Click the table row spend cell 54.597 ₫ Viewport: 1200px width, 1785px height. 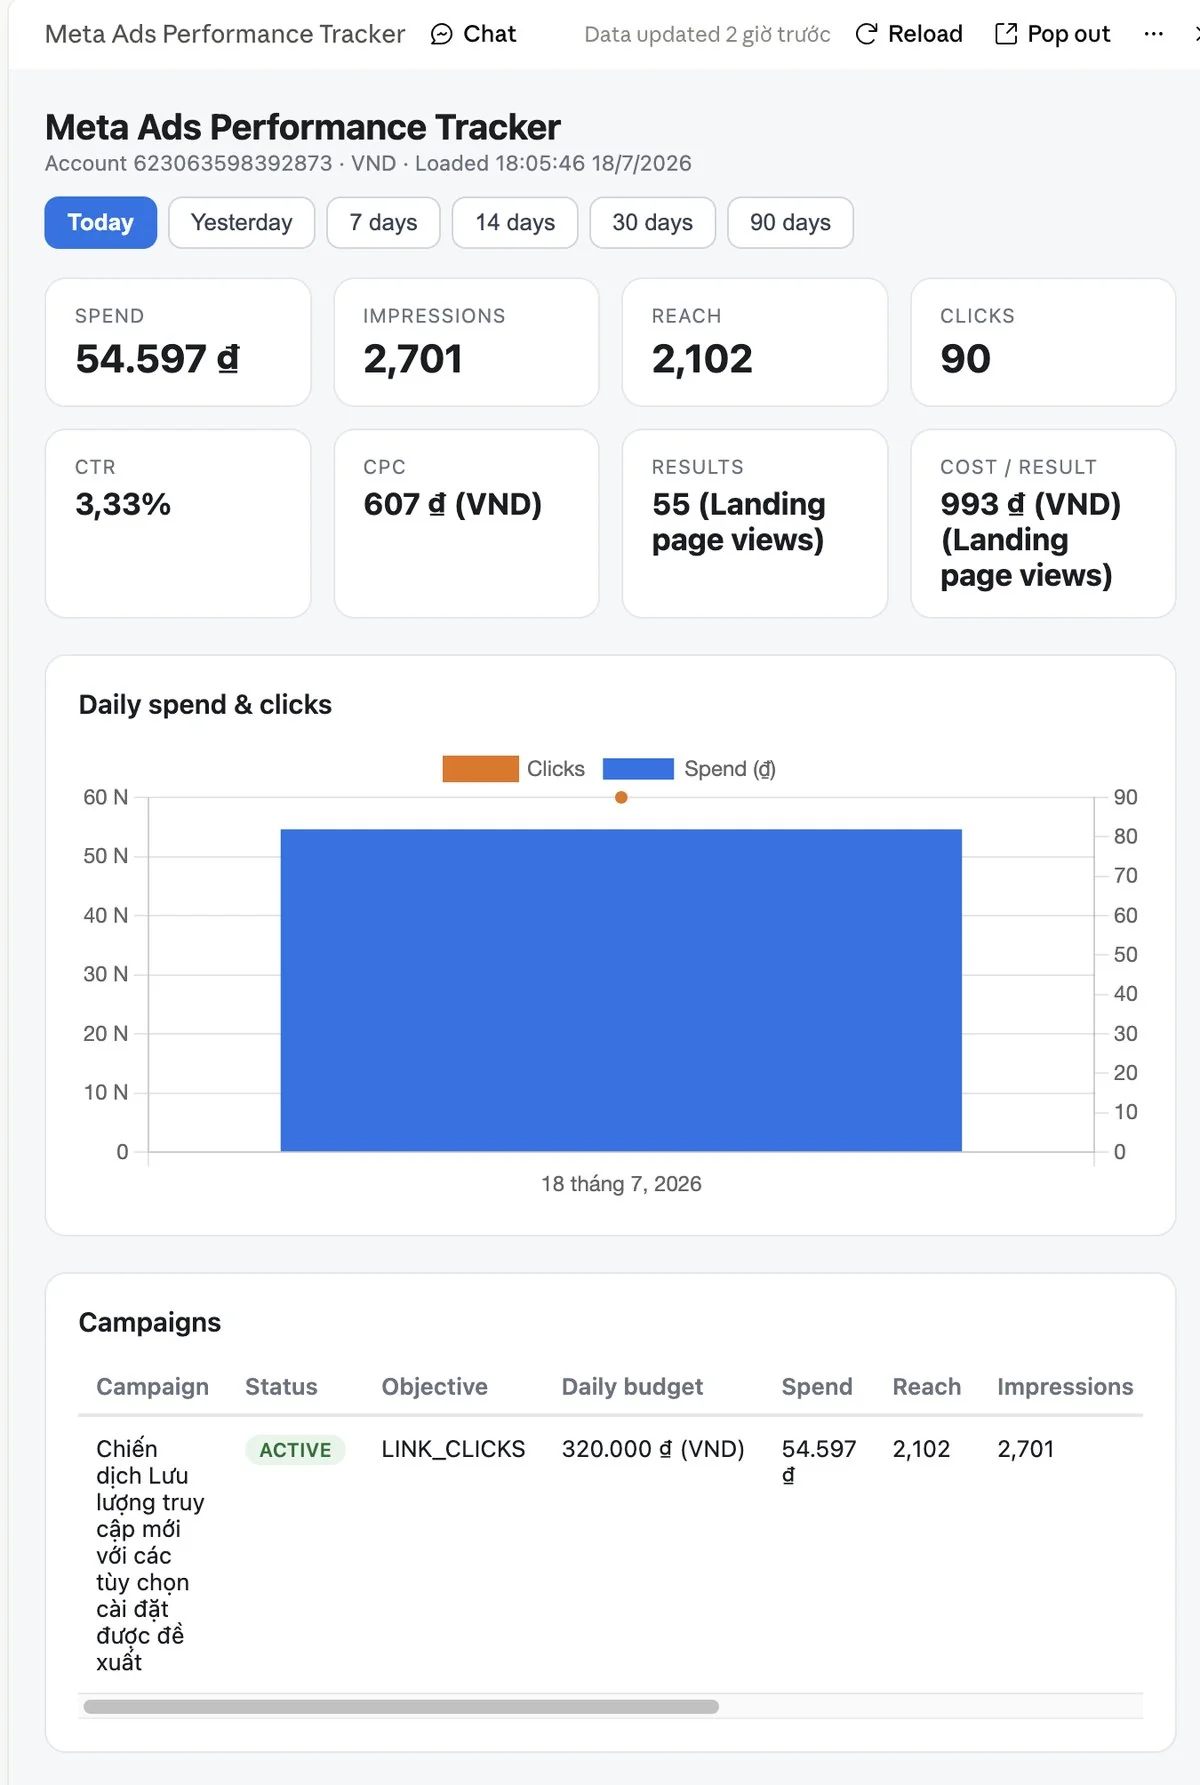coord(819,1462)
